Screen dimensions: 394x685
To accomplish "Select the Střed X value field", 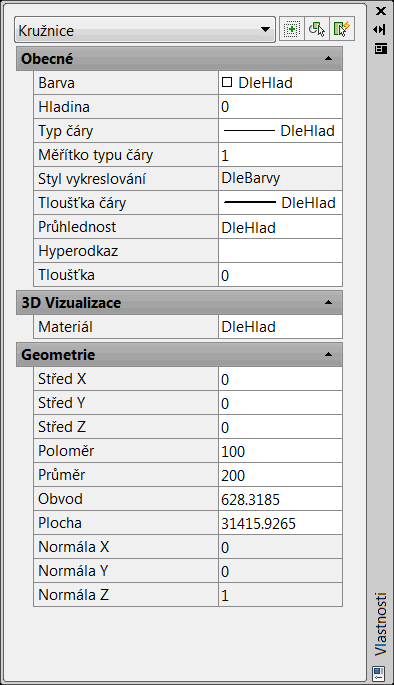I will [x=280, y=379].
